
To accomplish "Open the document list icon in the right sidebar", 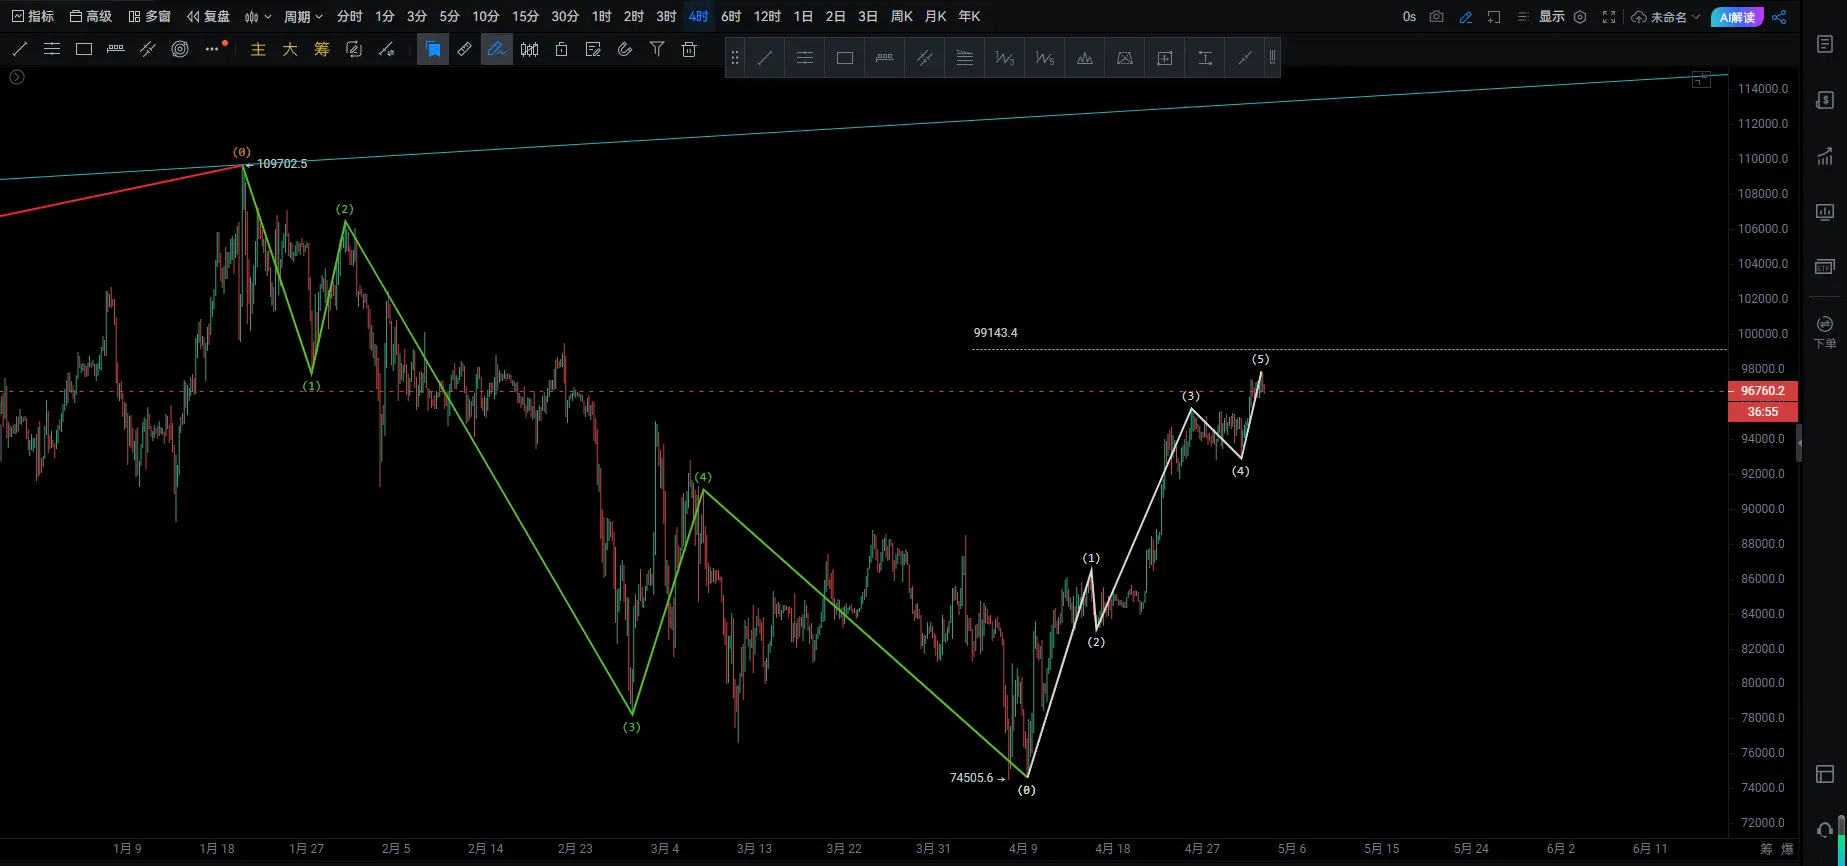I will point(1825,44).
